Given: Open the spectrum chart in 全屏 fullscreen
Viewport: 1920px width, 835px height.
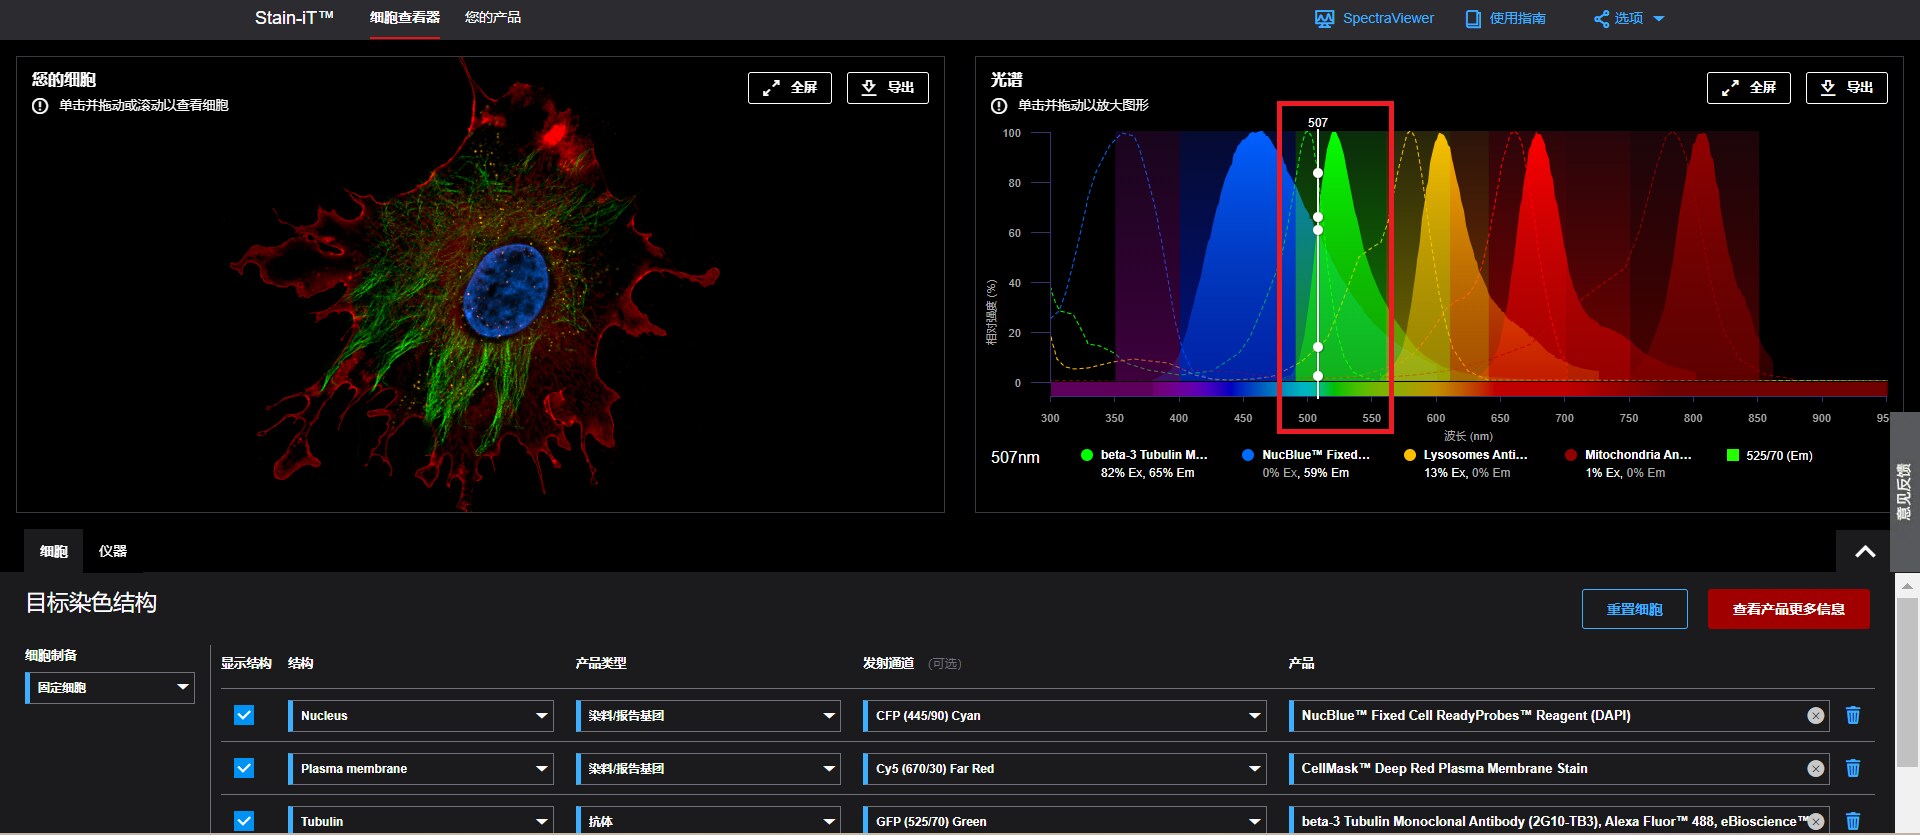Looking at the screenshot, I should [x=1749, y=87].
